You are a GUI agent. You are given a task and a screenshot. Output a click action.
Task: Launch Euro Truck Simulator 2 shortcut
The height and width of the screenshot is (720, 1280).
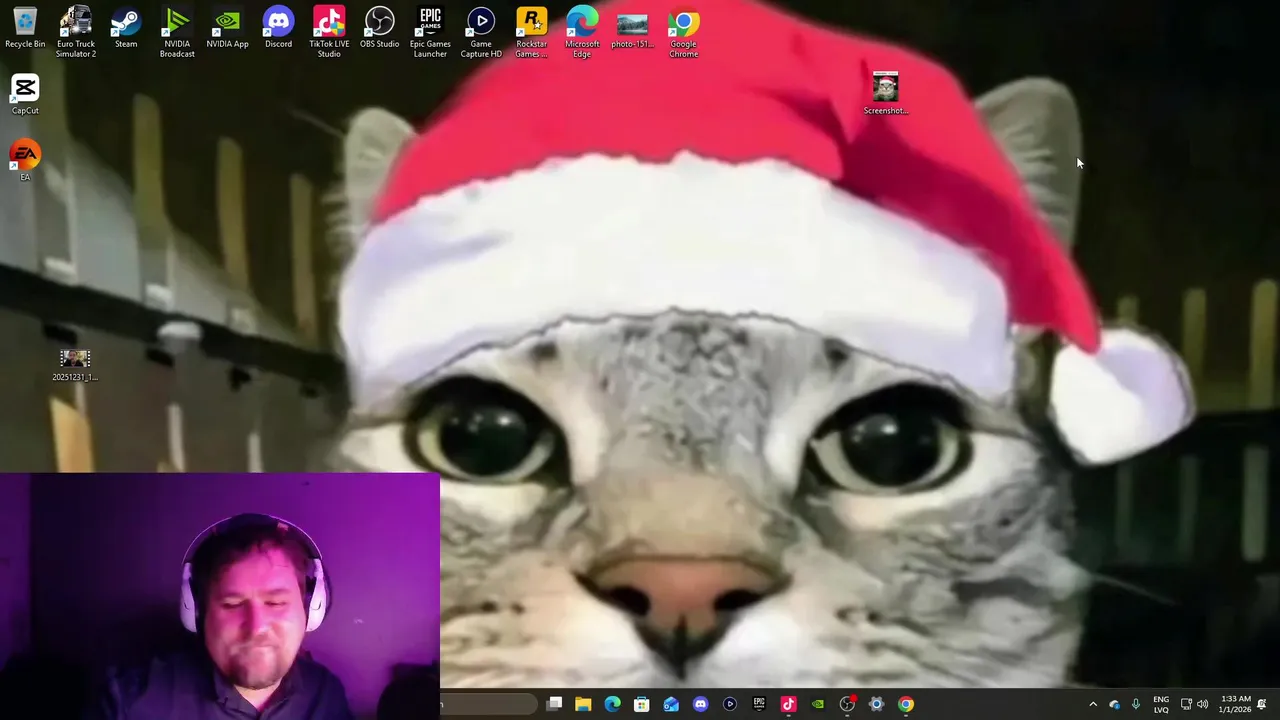point(76,32)
